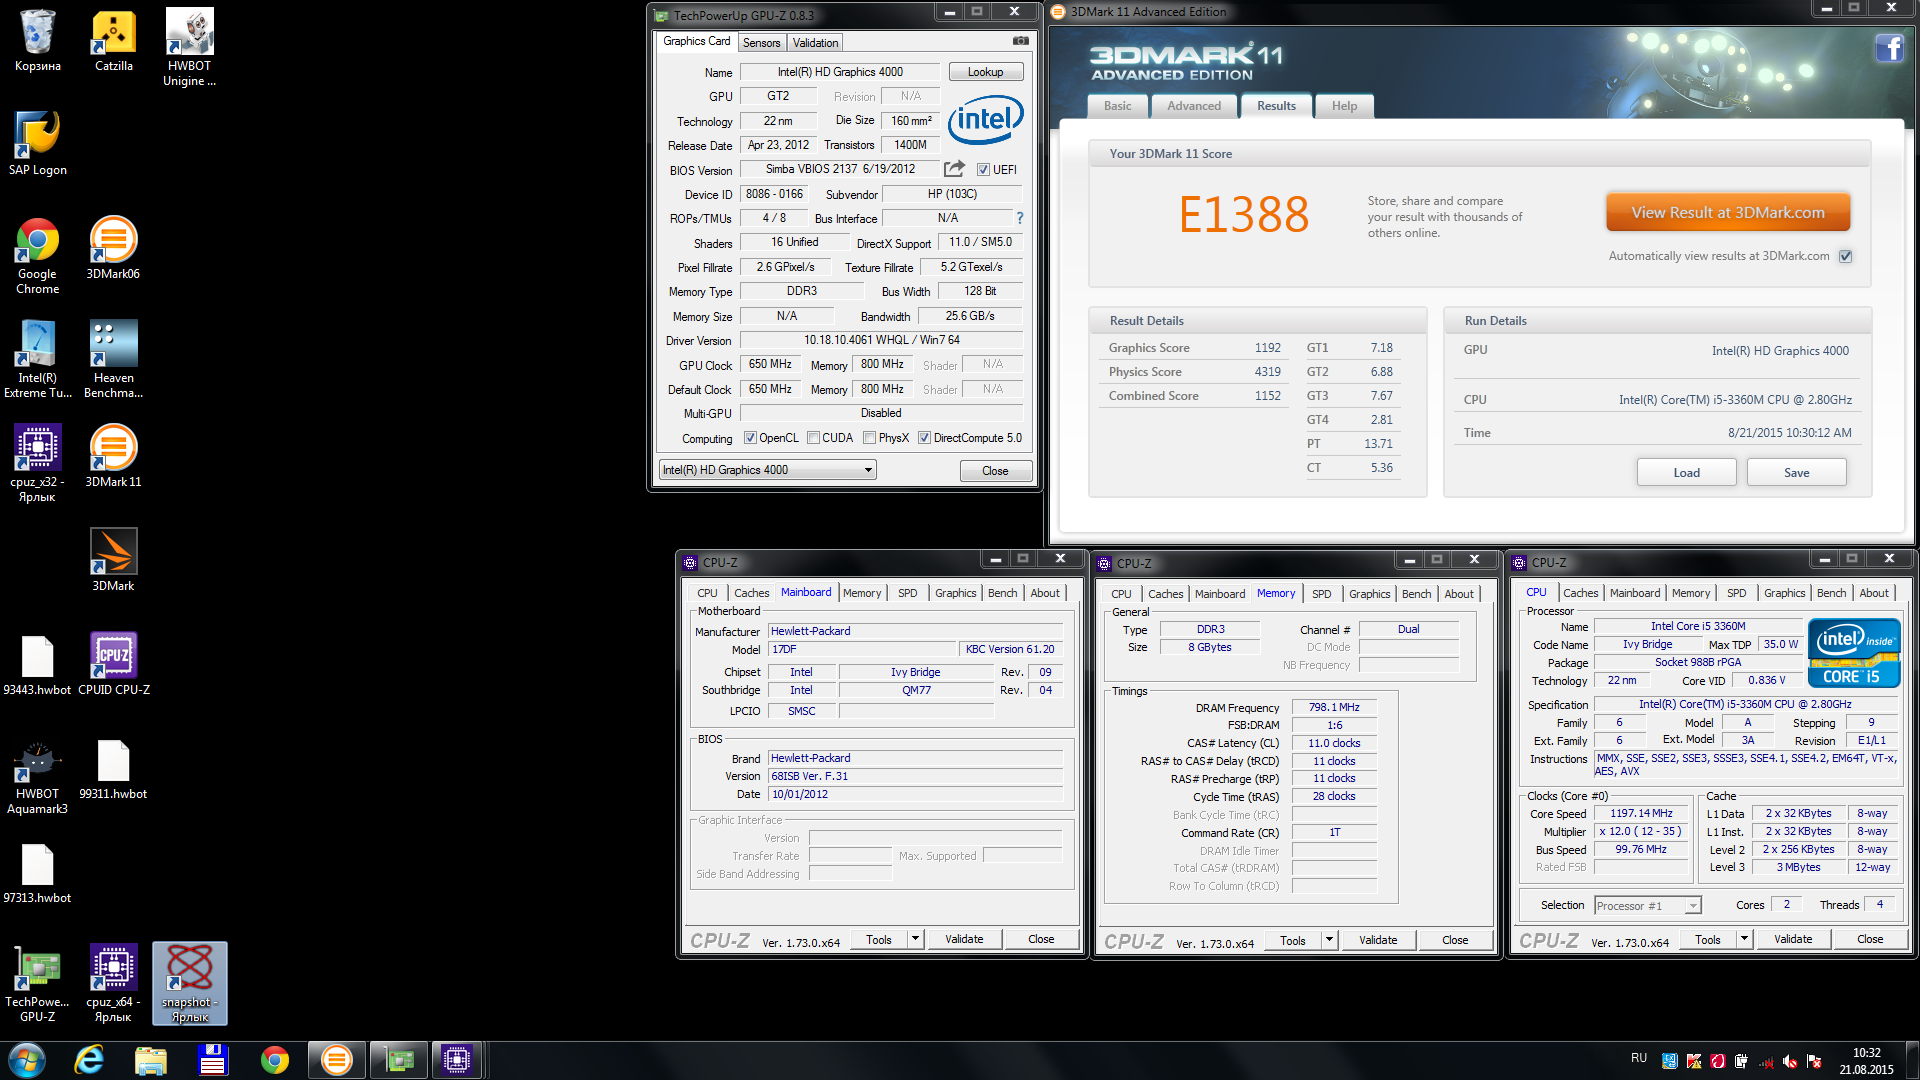
Task: Toggle the PhysX checkbox
Action: 869,438
